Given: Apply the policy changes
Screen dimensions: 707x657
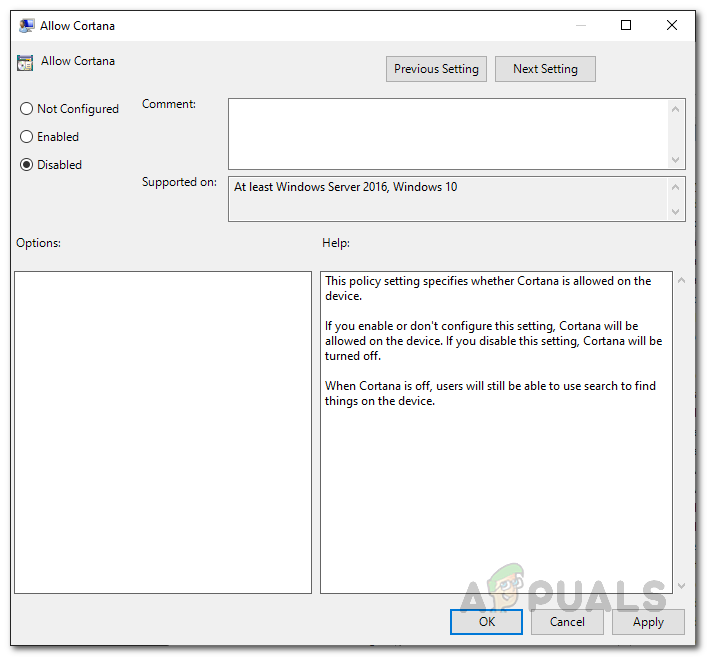Looking at the screenshot, I should (x=648, y=622).
